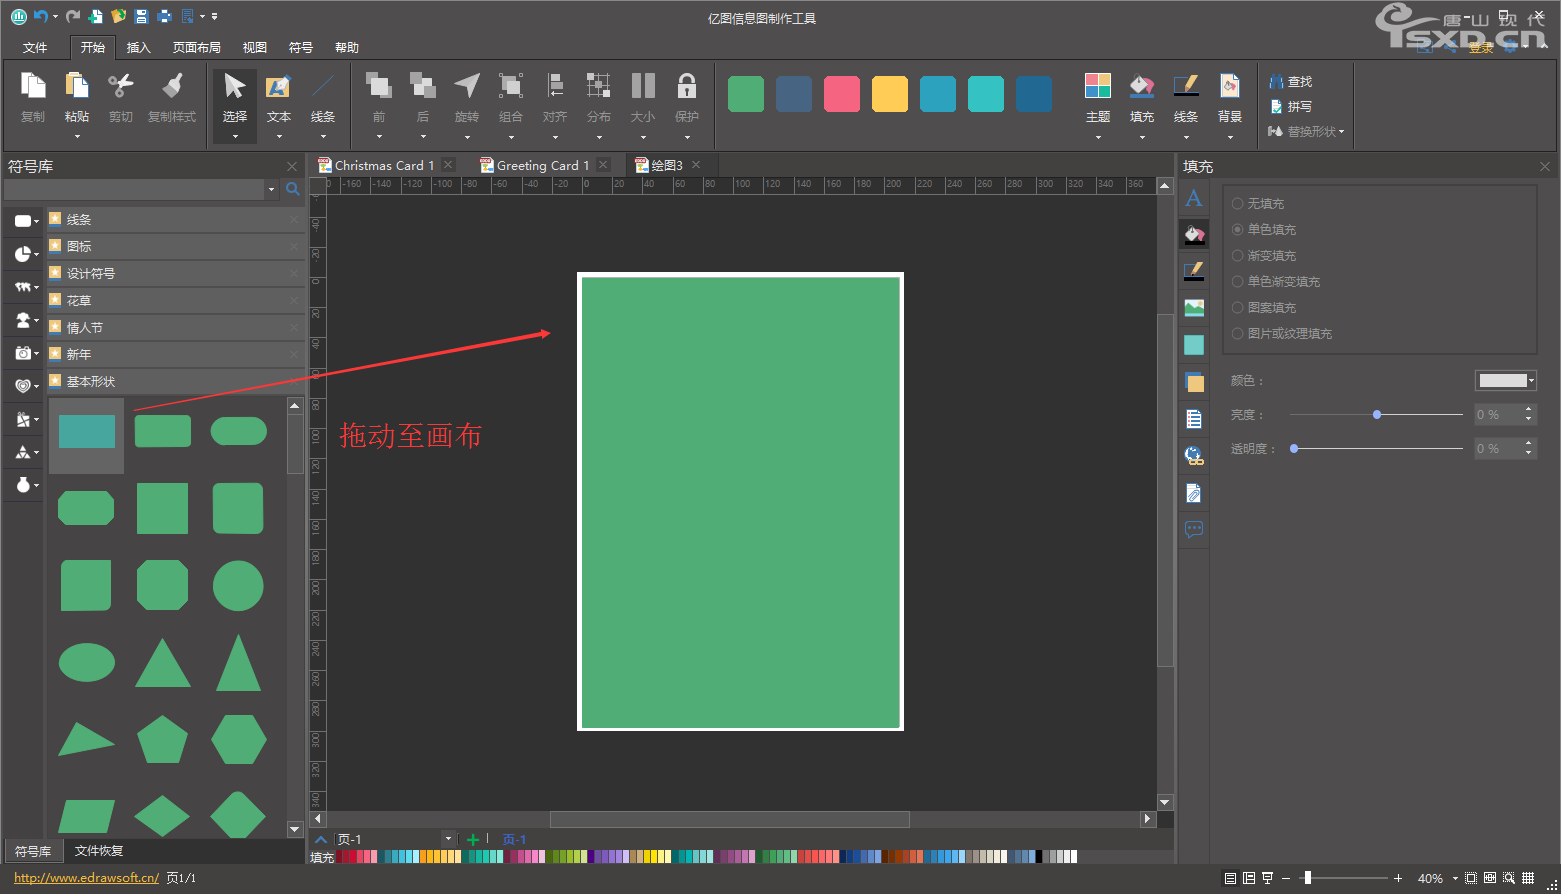Pick the yellow theme color swatch
The height and width of the screenshot is (894, 1561).
[x=890, y=93]
